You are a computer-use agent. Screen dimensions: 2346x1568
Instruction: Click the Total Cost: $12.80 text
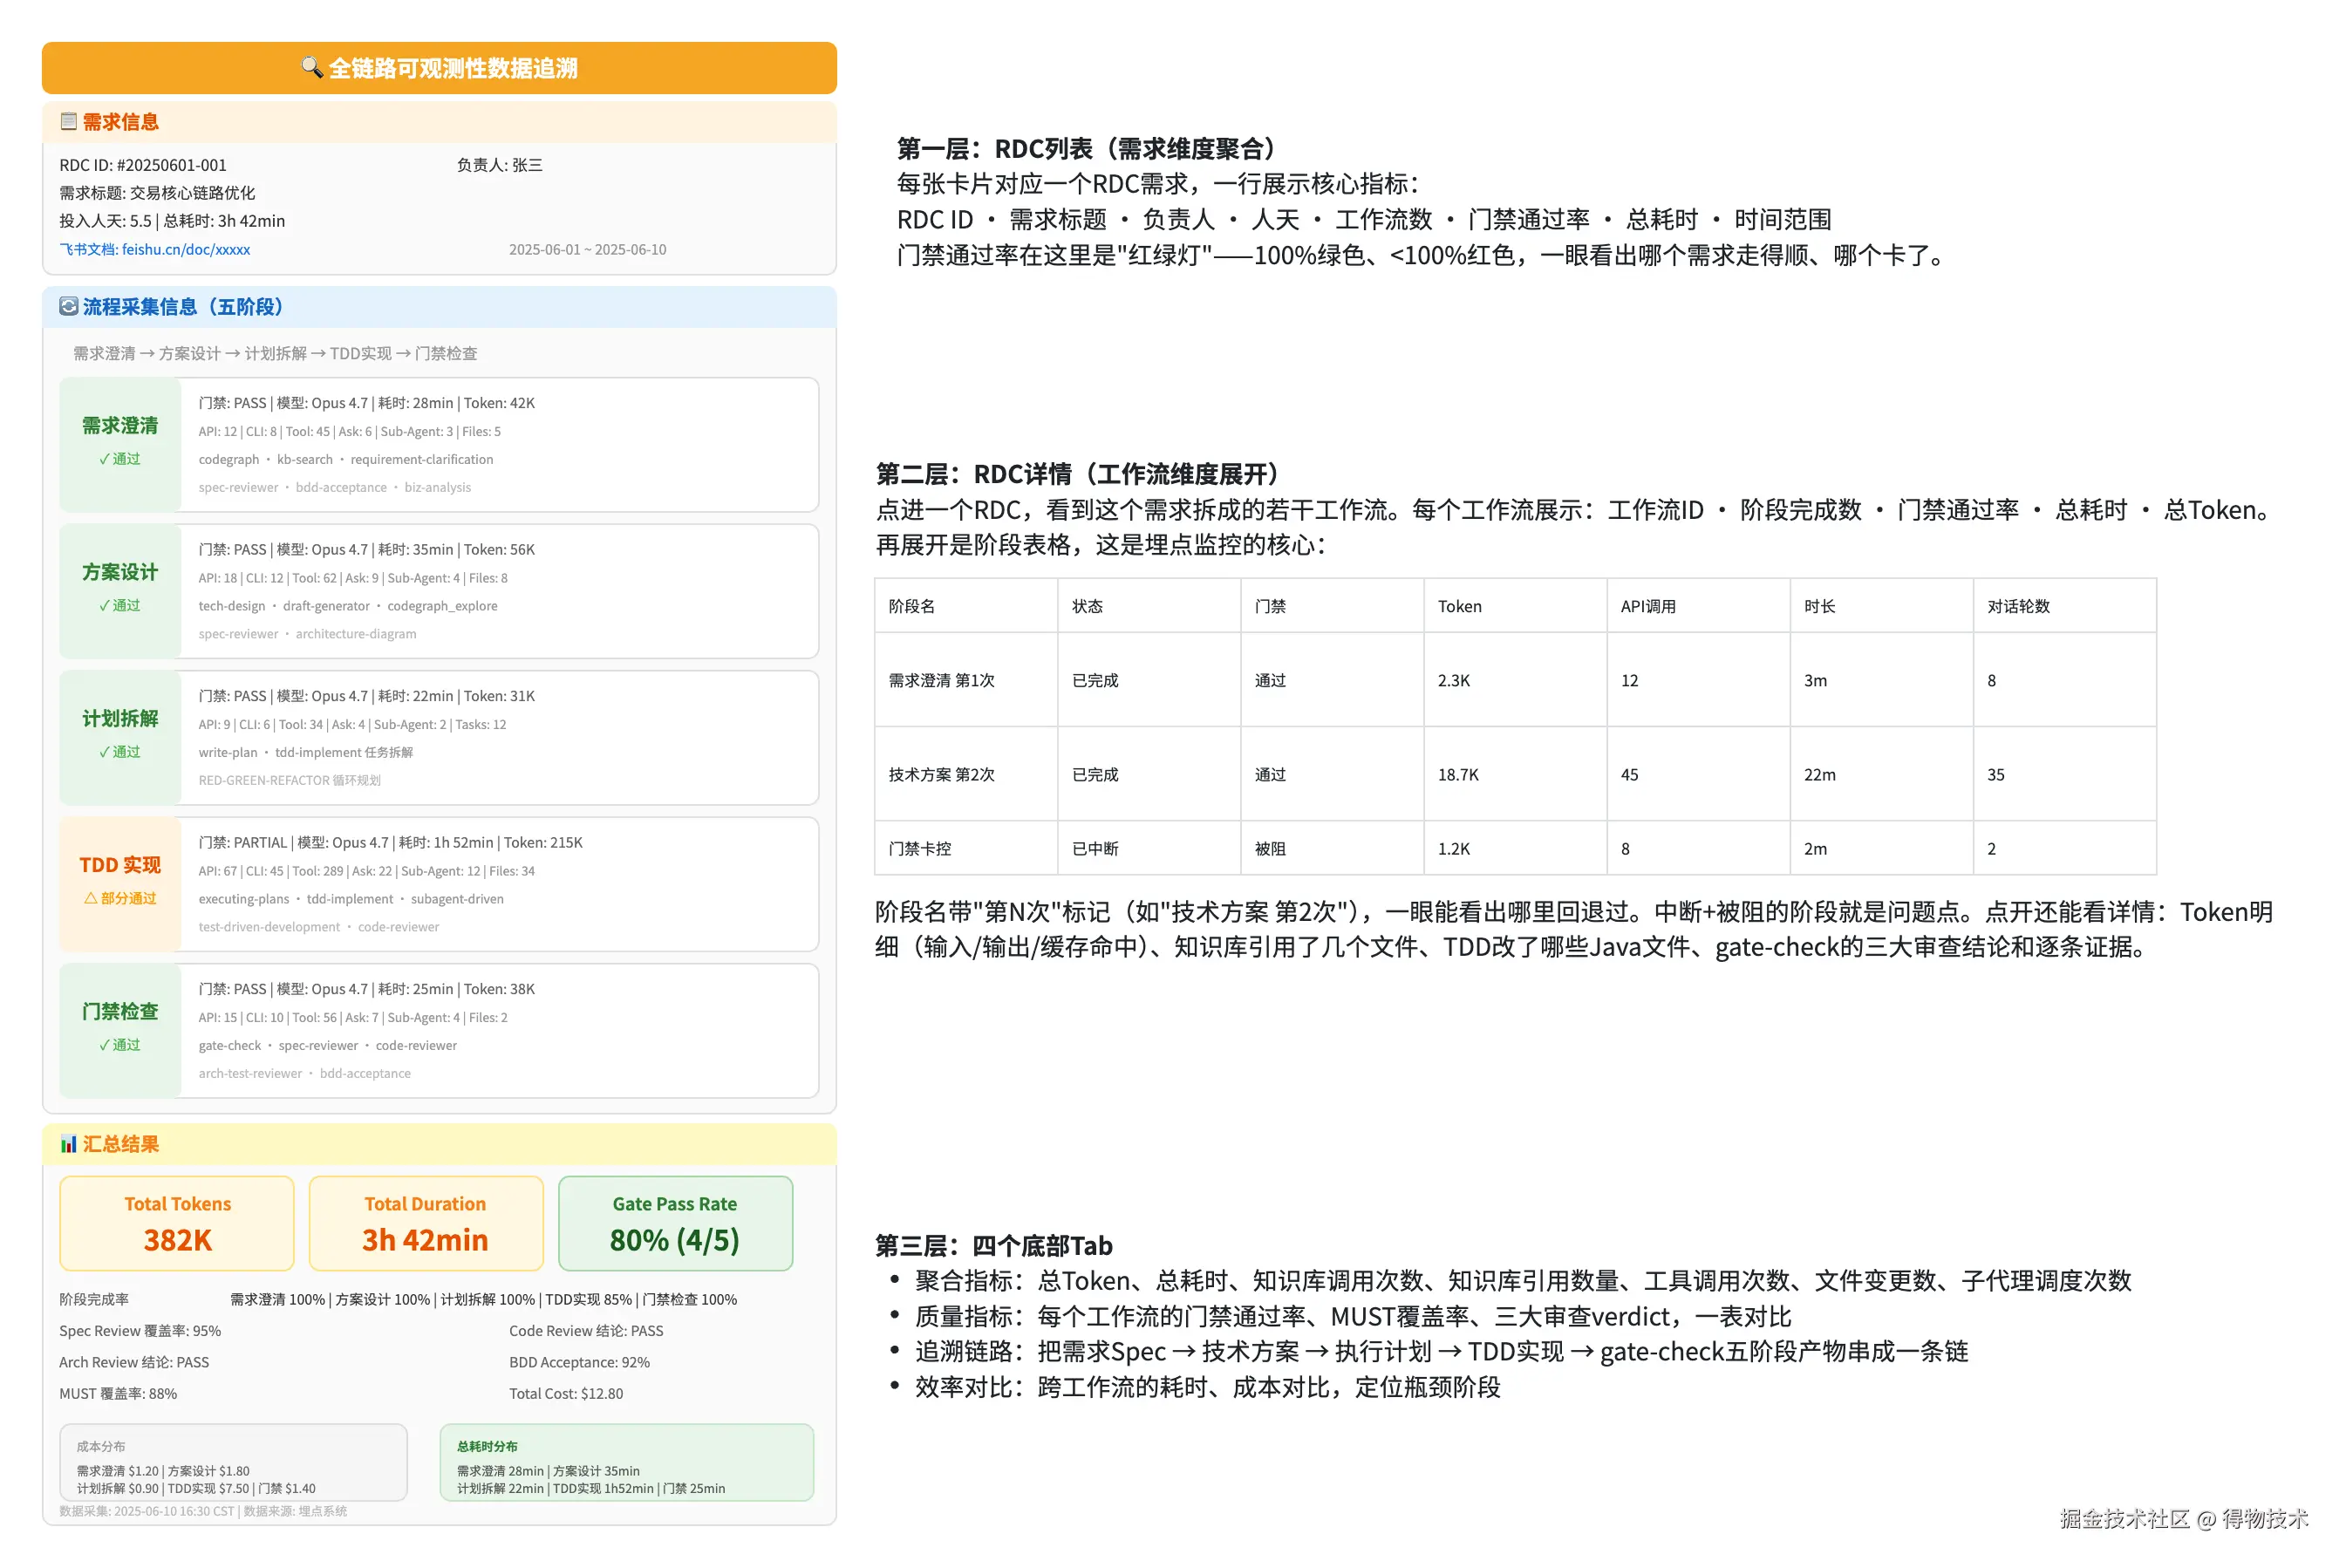click(x=566, y=1393)
